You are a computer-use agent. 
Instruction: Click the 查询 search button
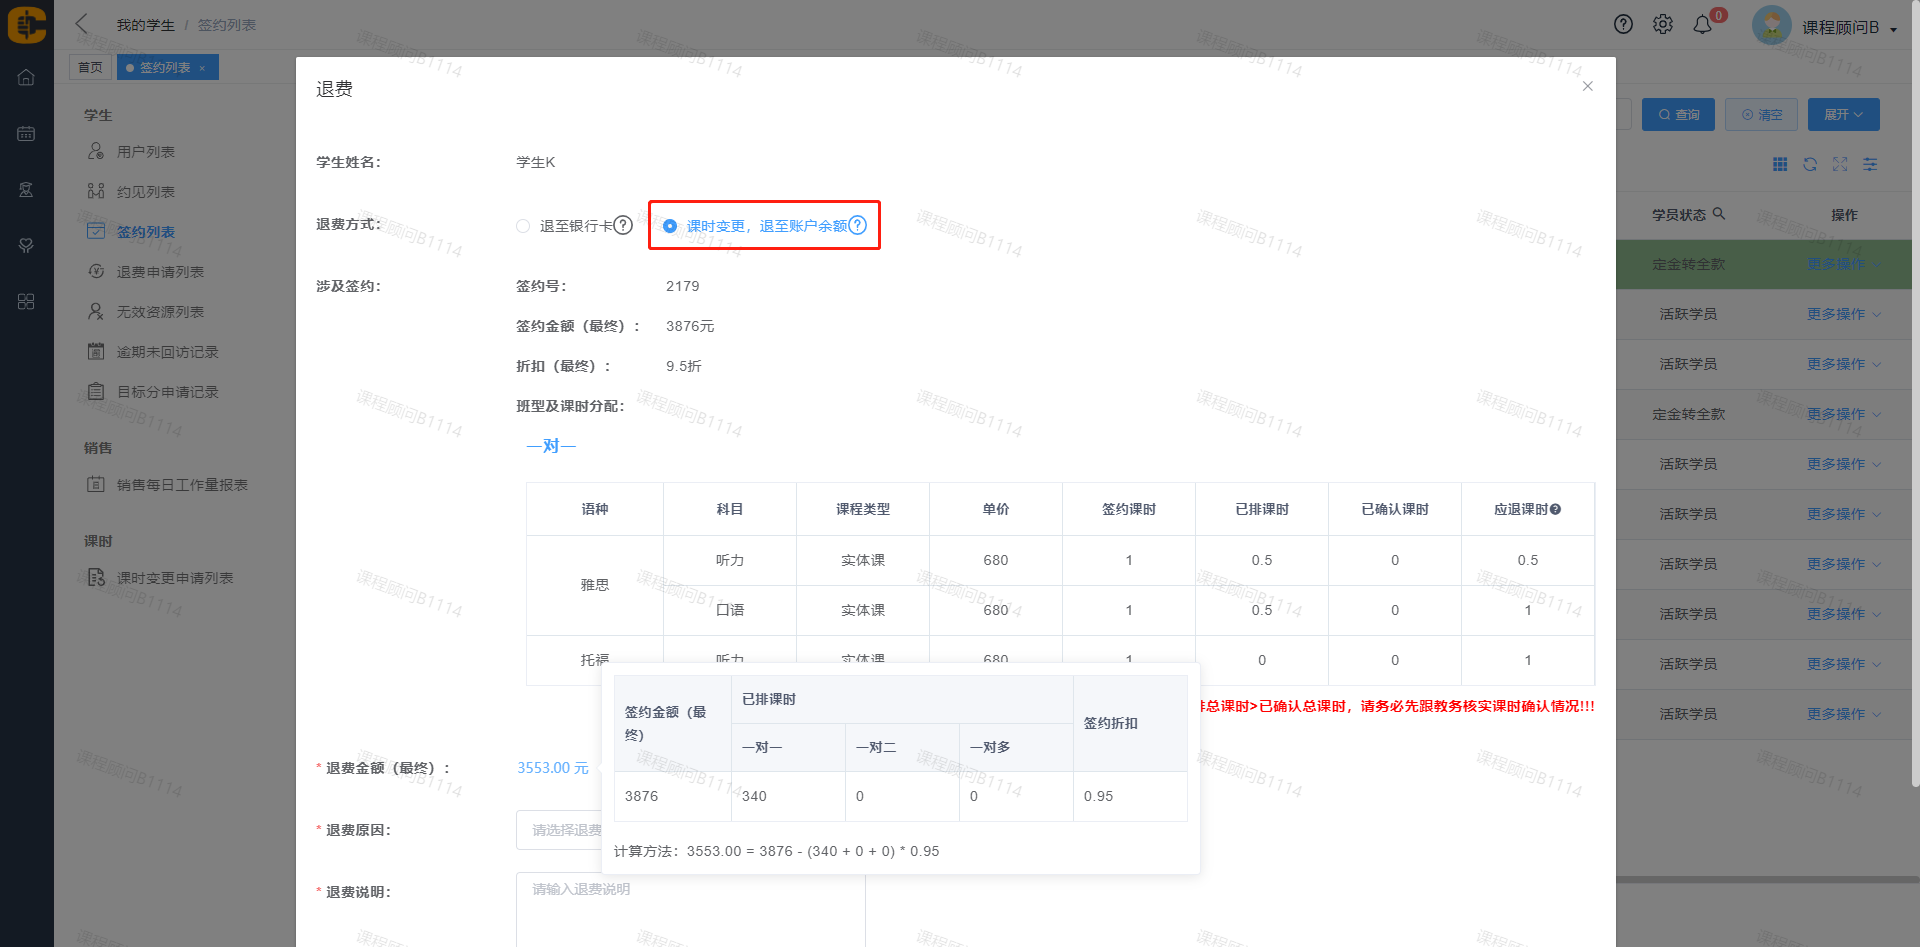[1678, 115]
